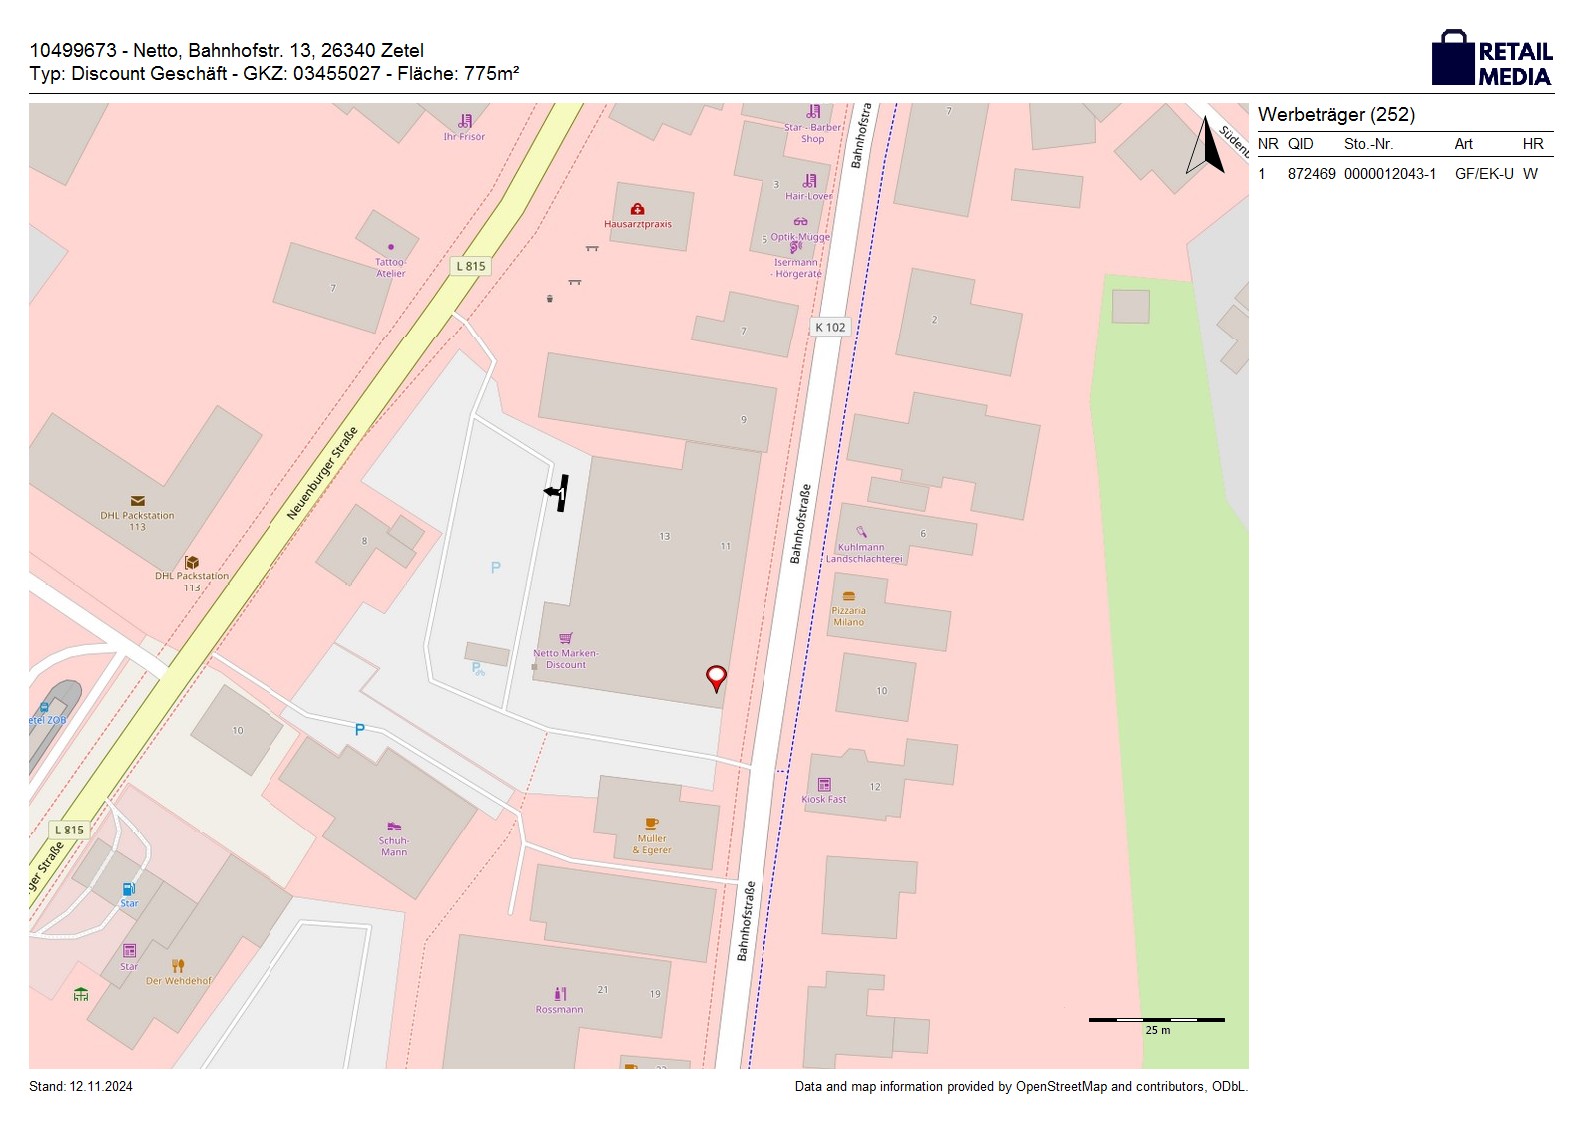Click the Retail Media logo

click(x=1491, y=59)
